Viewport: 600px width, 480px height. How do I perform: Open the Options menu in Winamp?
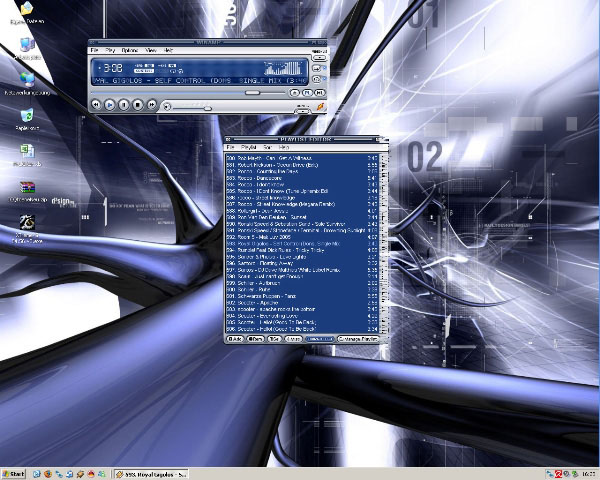pos(130,49)
